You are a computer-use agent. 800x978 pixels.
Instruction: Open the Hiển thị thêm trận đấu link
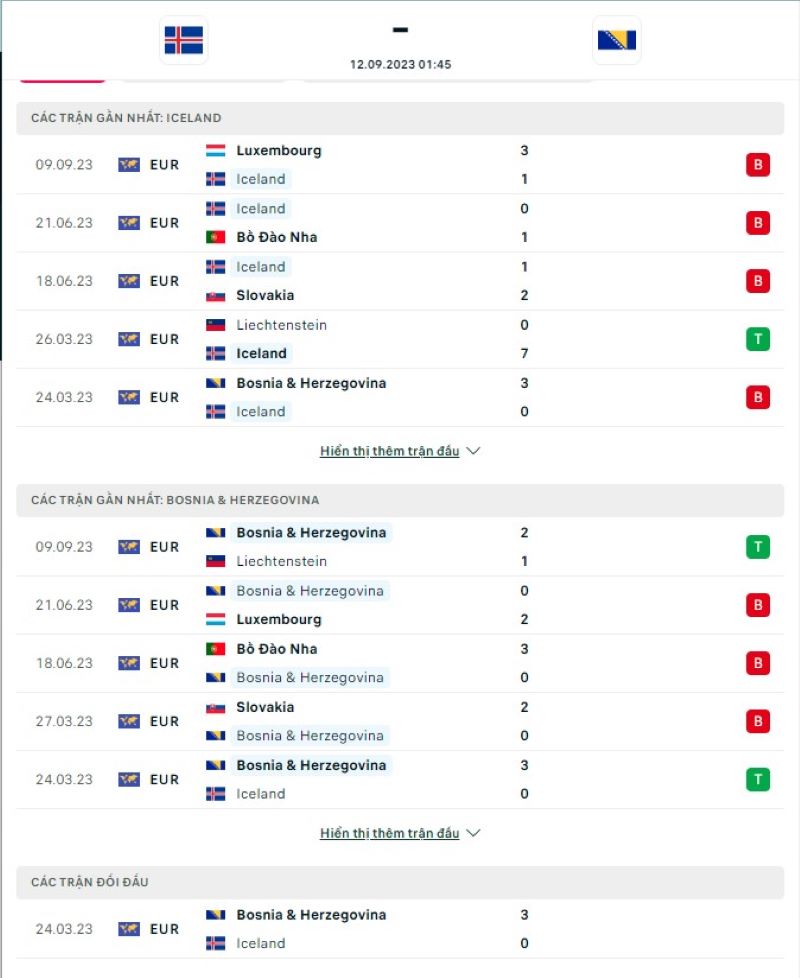(x=390, y=450)
